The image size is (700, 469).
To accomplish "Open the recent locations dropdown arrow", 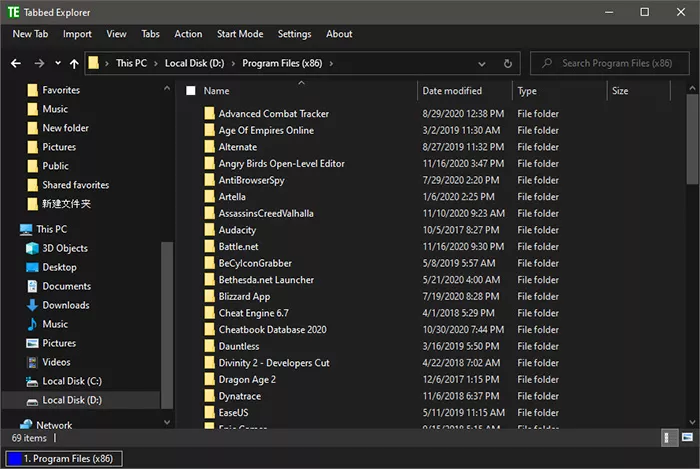I will [x=58, y=63].
